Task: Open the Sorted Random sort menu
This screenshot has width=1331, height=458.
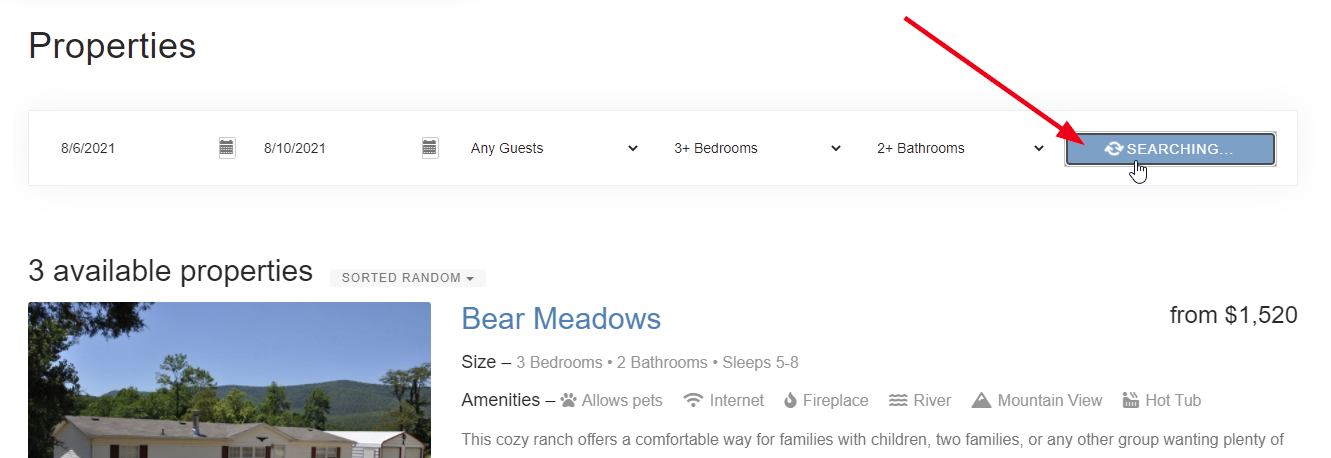Action: click(407, 278)
